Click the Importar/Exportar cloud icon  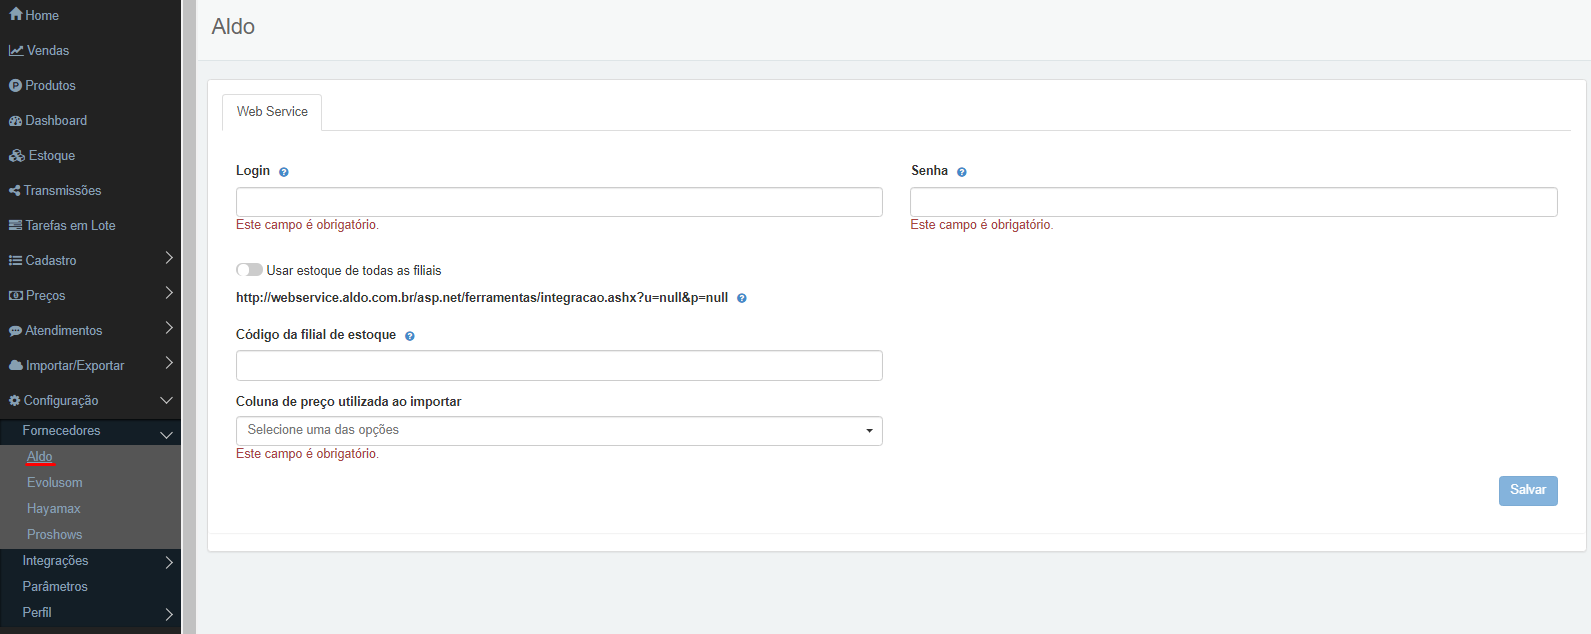(16, 366)
